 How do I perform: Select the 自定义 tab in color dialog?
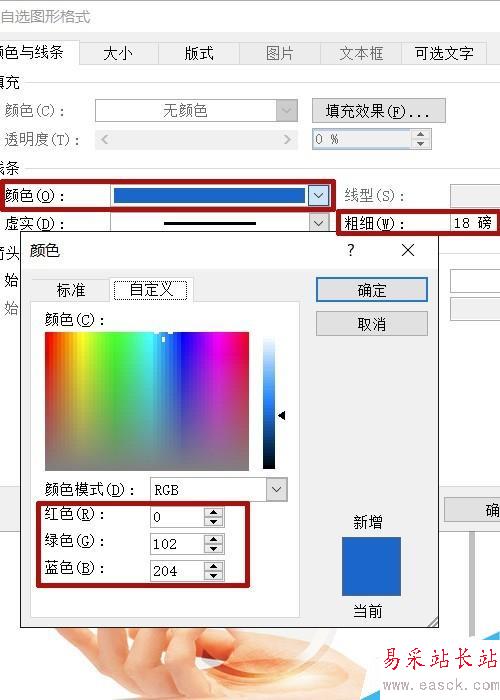click(151, 290)
